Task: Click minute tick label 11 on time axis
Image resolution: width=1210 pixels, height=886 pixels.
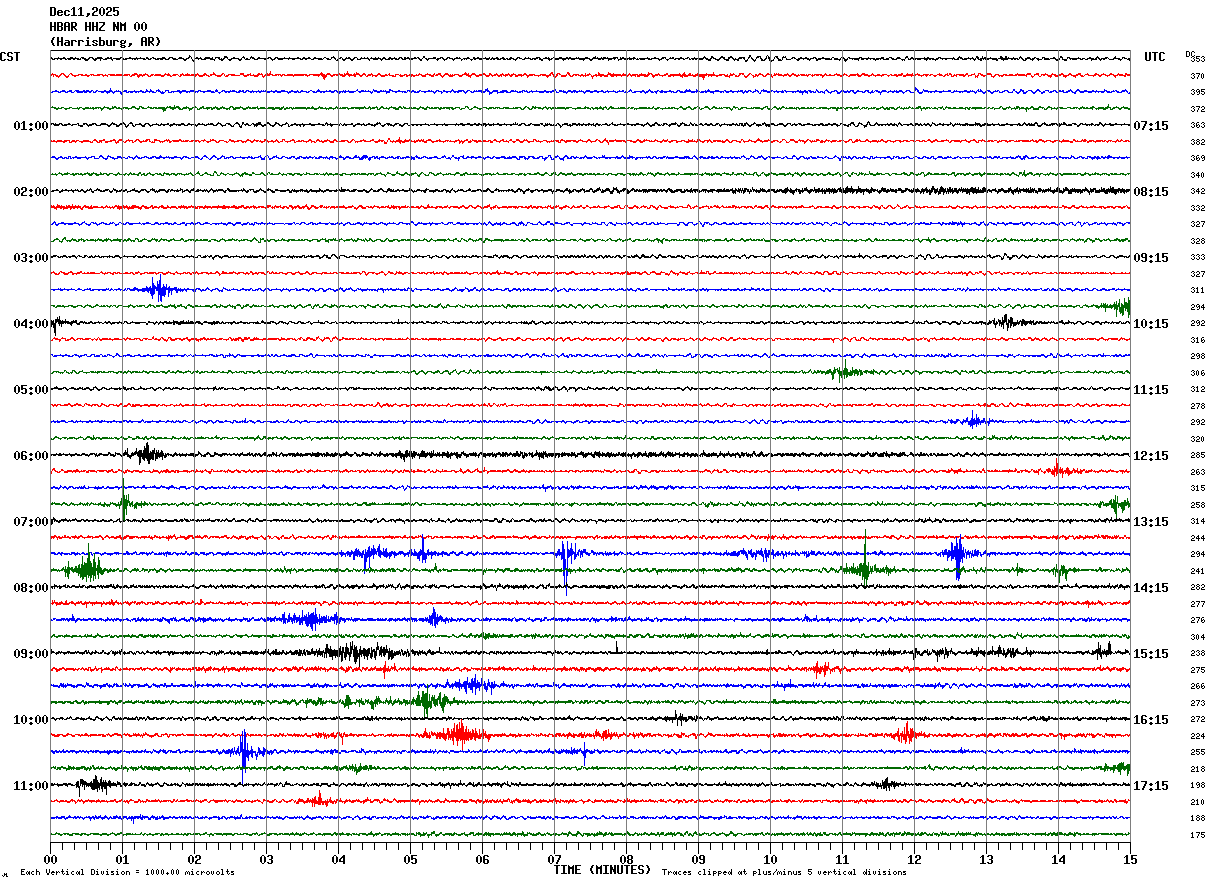Action: tap(842, 860)
